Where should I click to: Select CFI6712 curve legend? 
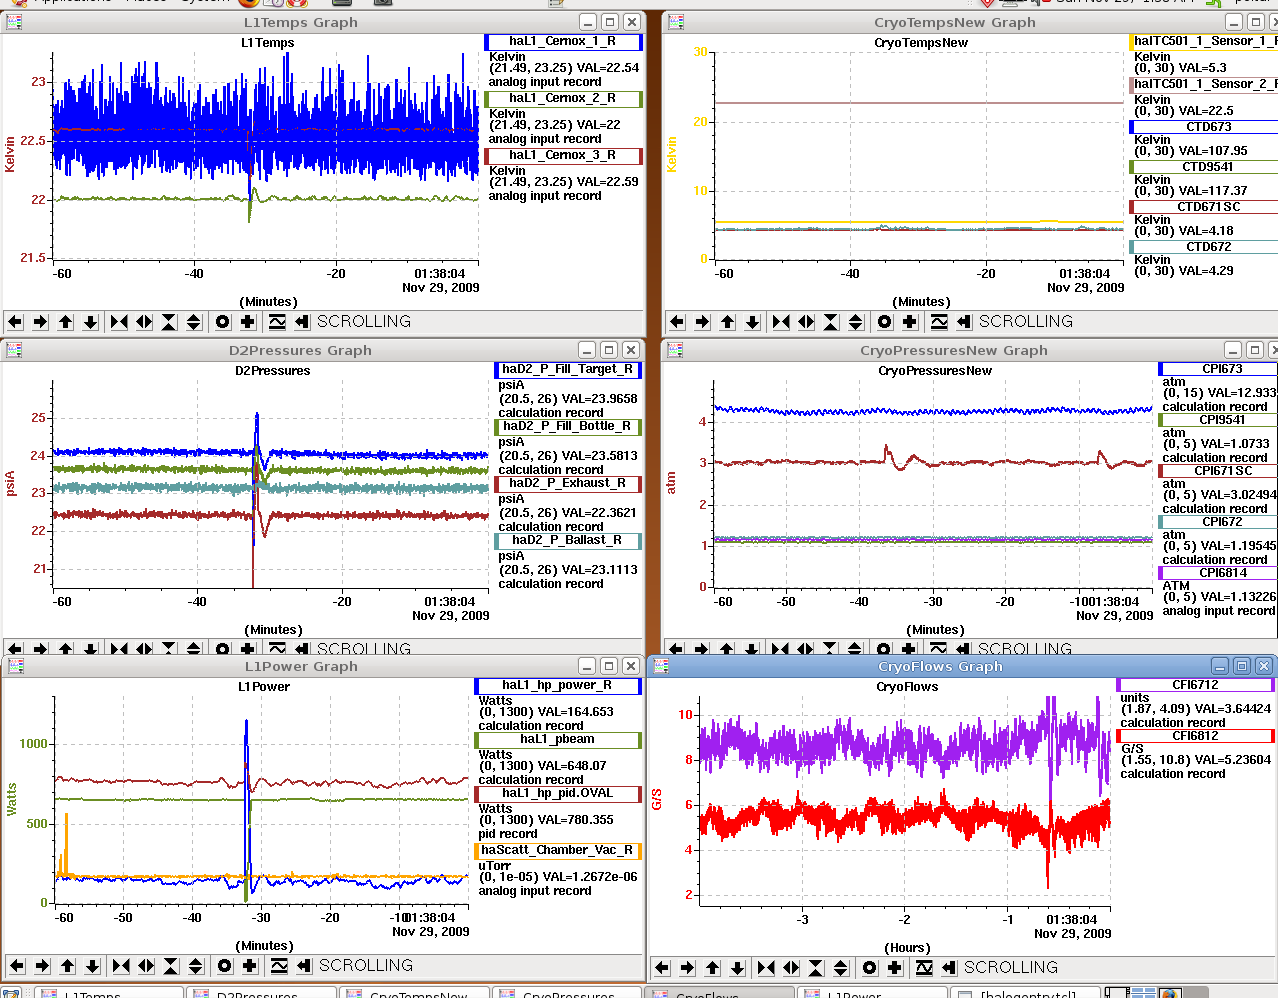[x=1196, y=685]
